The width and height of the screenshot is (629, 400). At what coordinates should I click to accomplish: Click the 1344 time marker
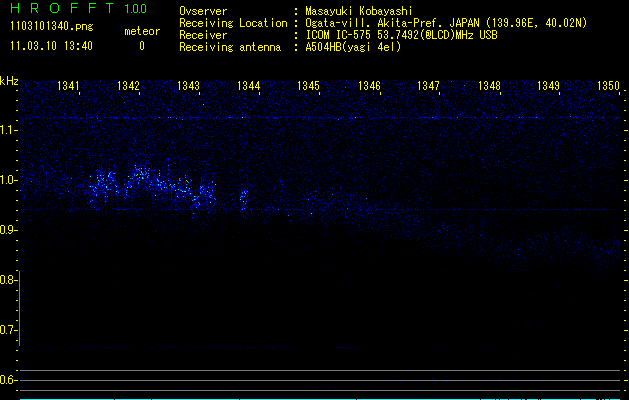[248, 86]
